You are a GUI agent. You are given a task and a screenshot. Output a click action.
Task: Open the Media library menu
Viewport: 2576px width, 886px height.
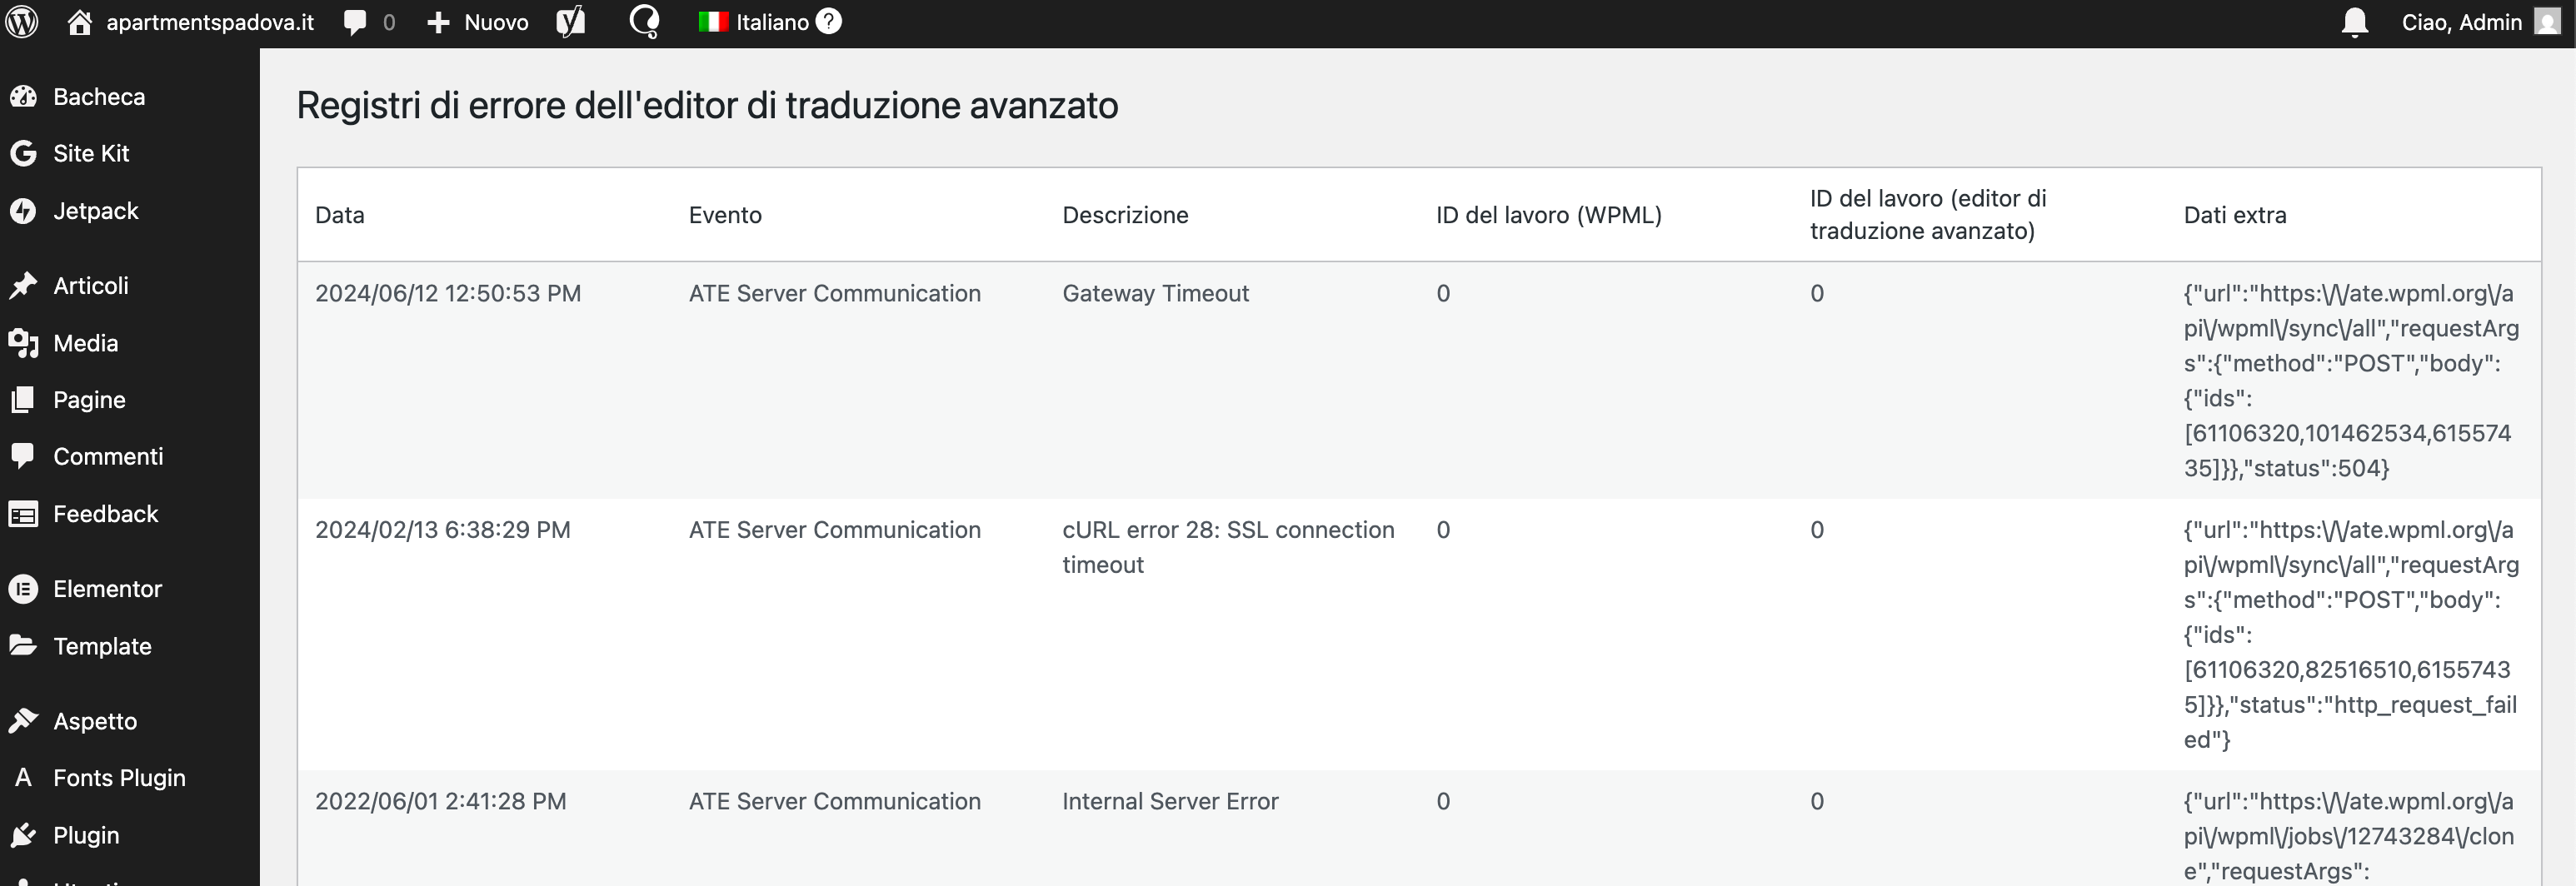[x=85, y=343]
